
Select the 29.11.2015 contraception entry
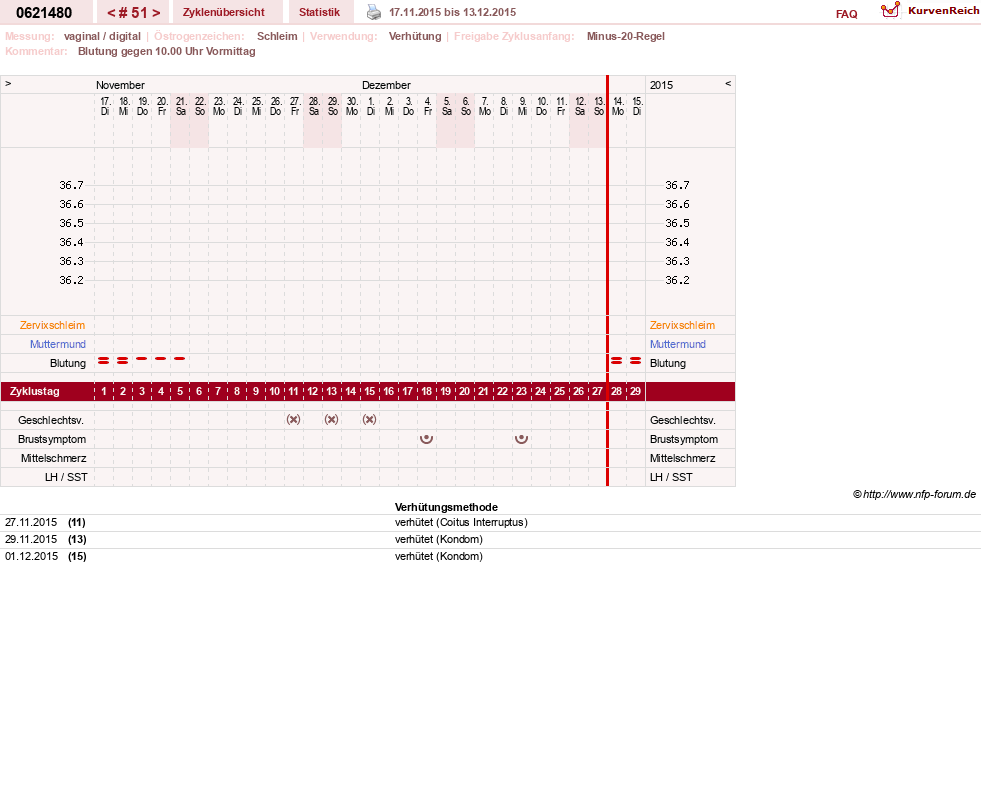pyautogui.click(x=490, y=539)
